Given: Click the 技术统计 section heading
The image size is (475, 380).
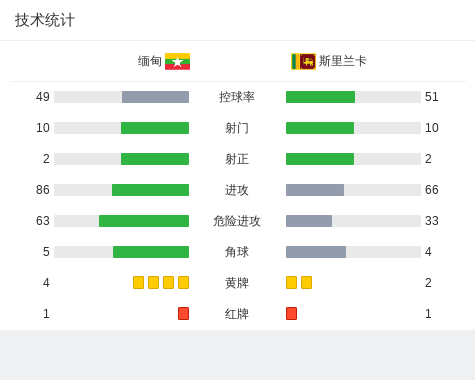Looking at the screenshot, I should tap(45, 20).
